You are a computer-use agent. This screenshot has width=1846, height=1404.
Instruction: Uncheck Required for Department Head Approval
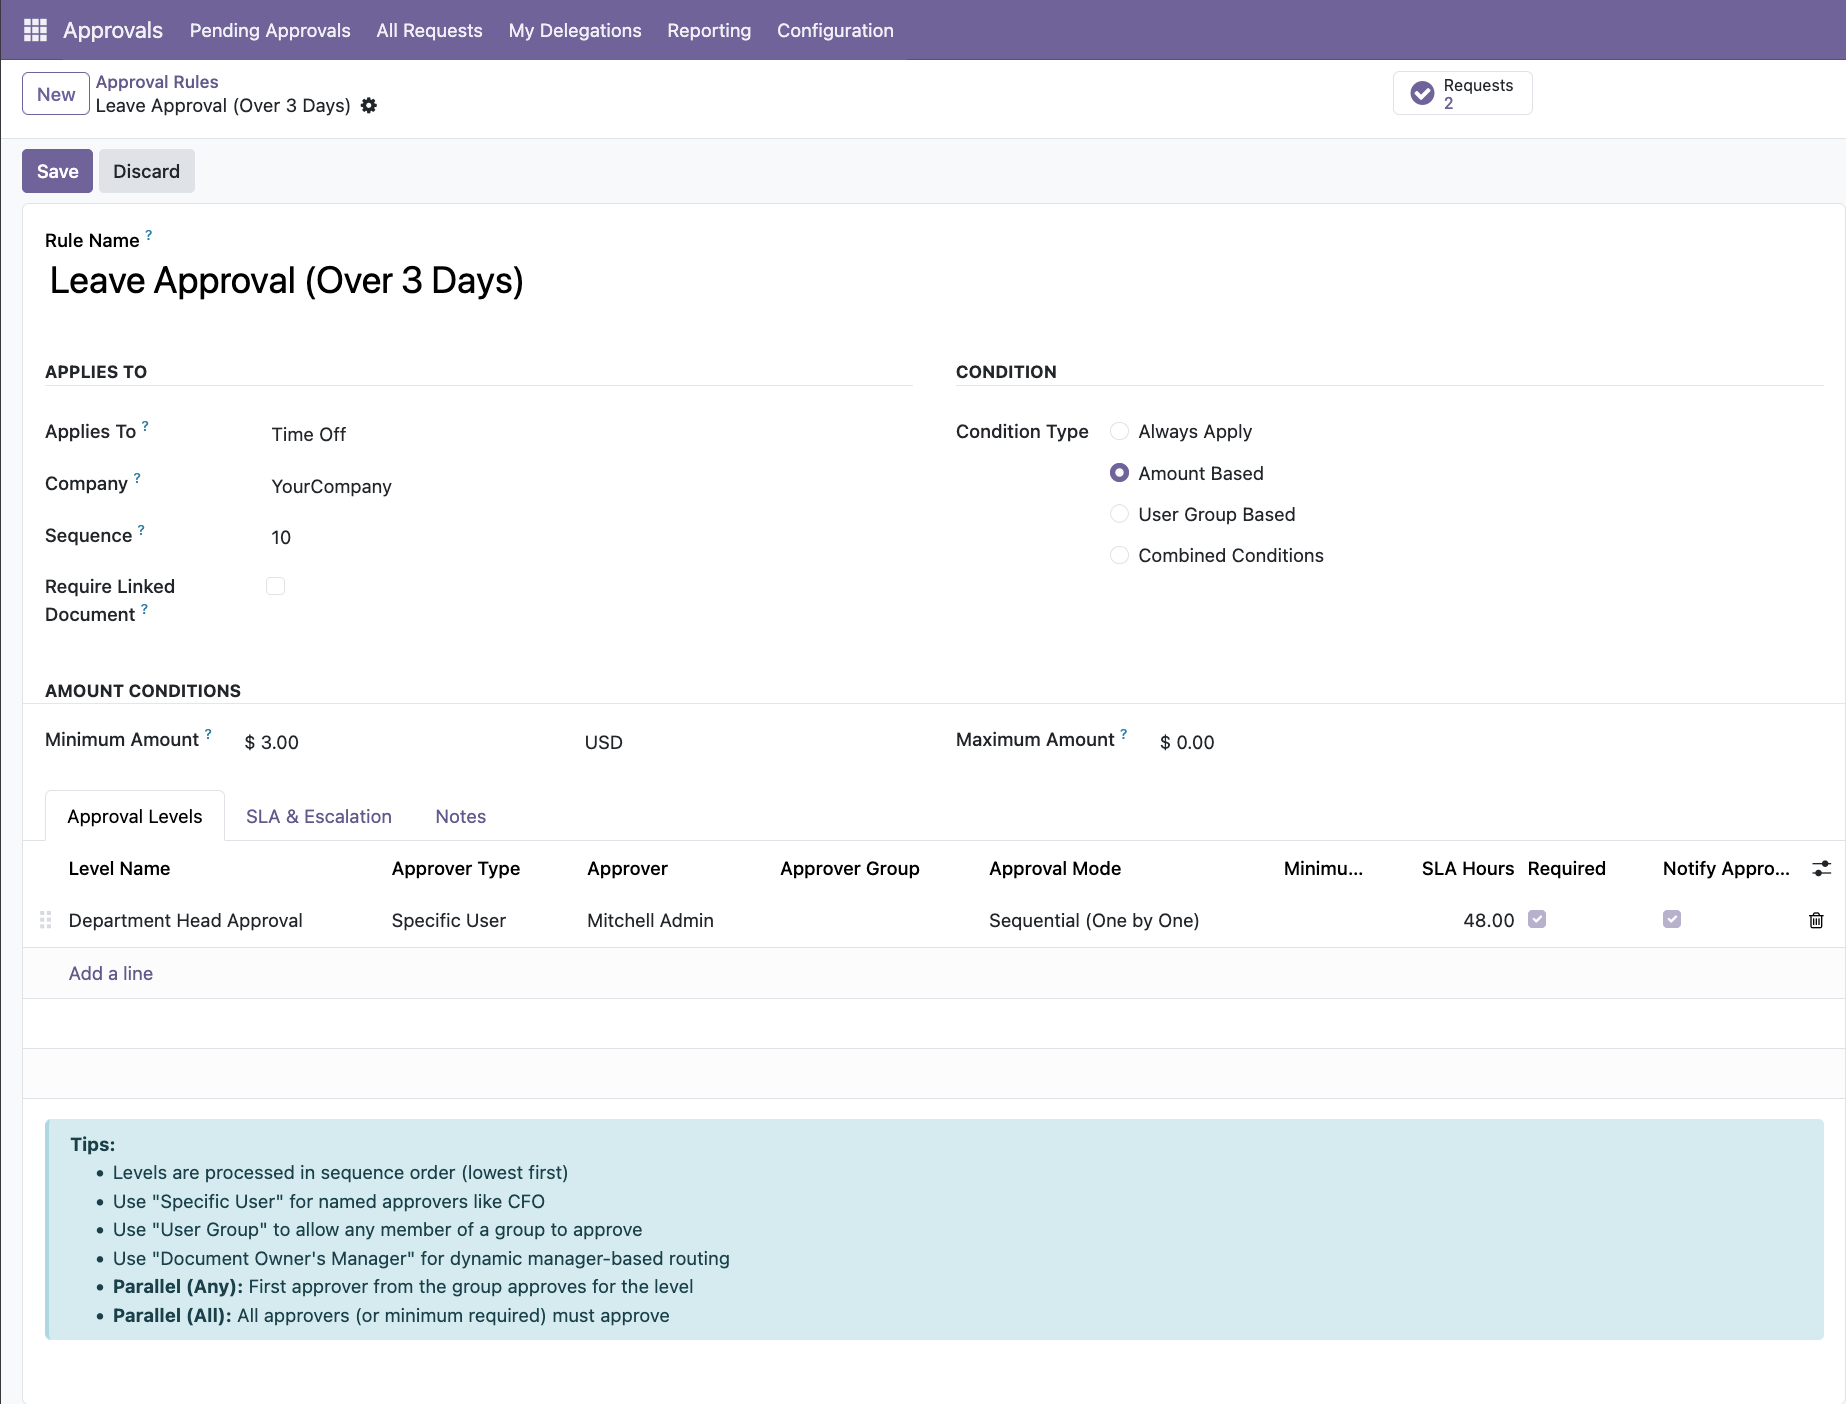click(x=1538, y=919)
